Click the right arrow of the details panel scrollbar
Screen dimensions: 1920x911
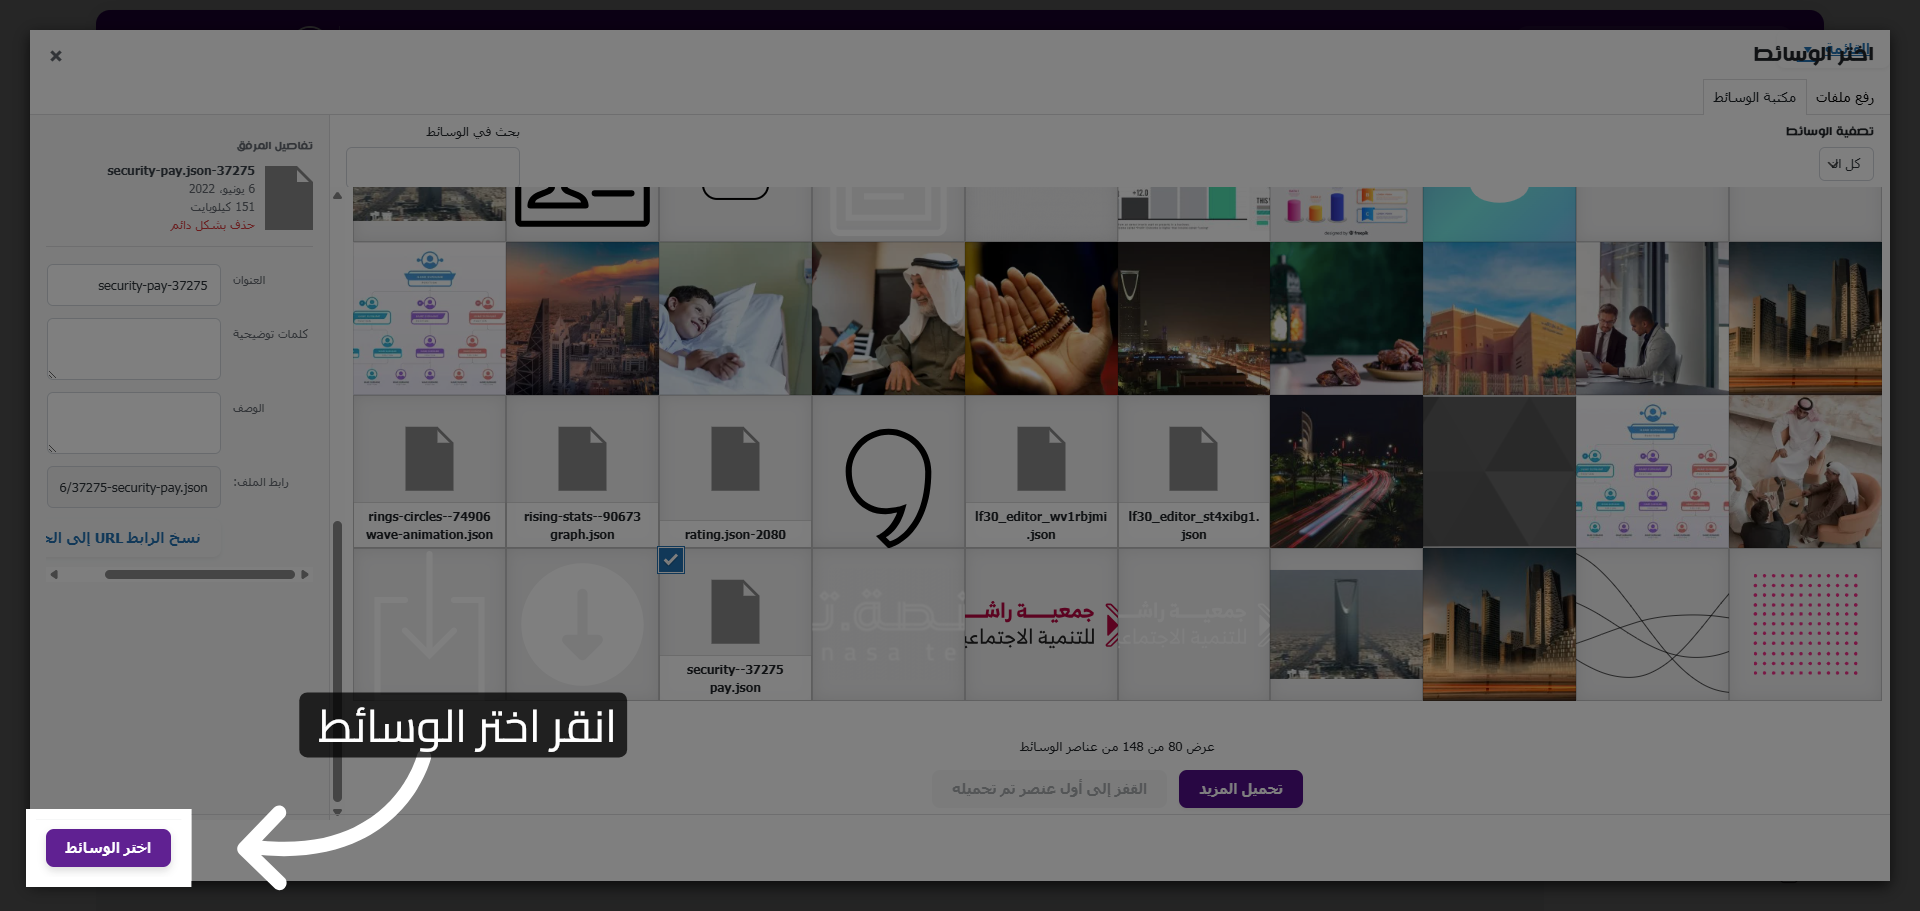[x=306, y=574]
